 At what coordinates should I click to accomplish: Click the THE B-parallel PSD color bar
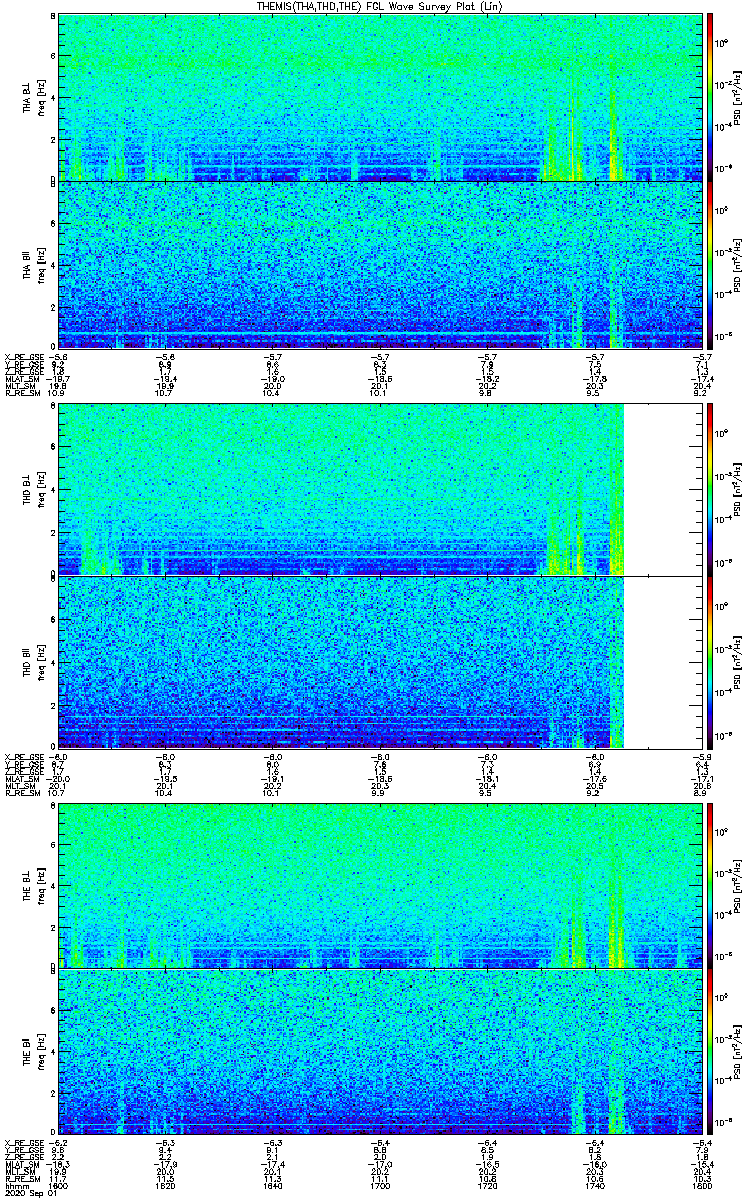[x=710, y=1052]
